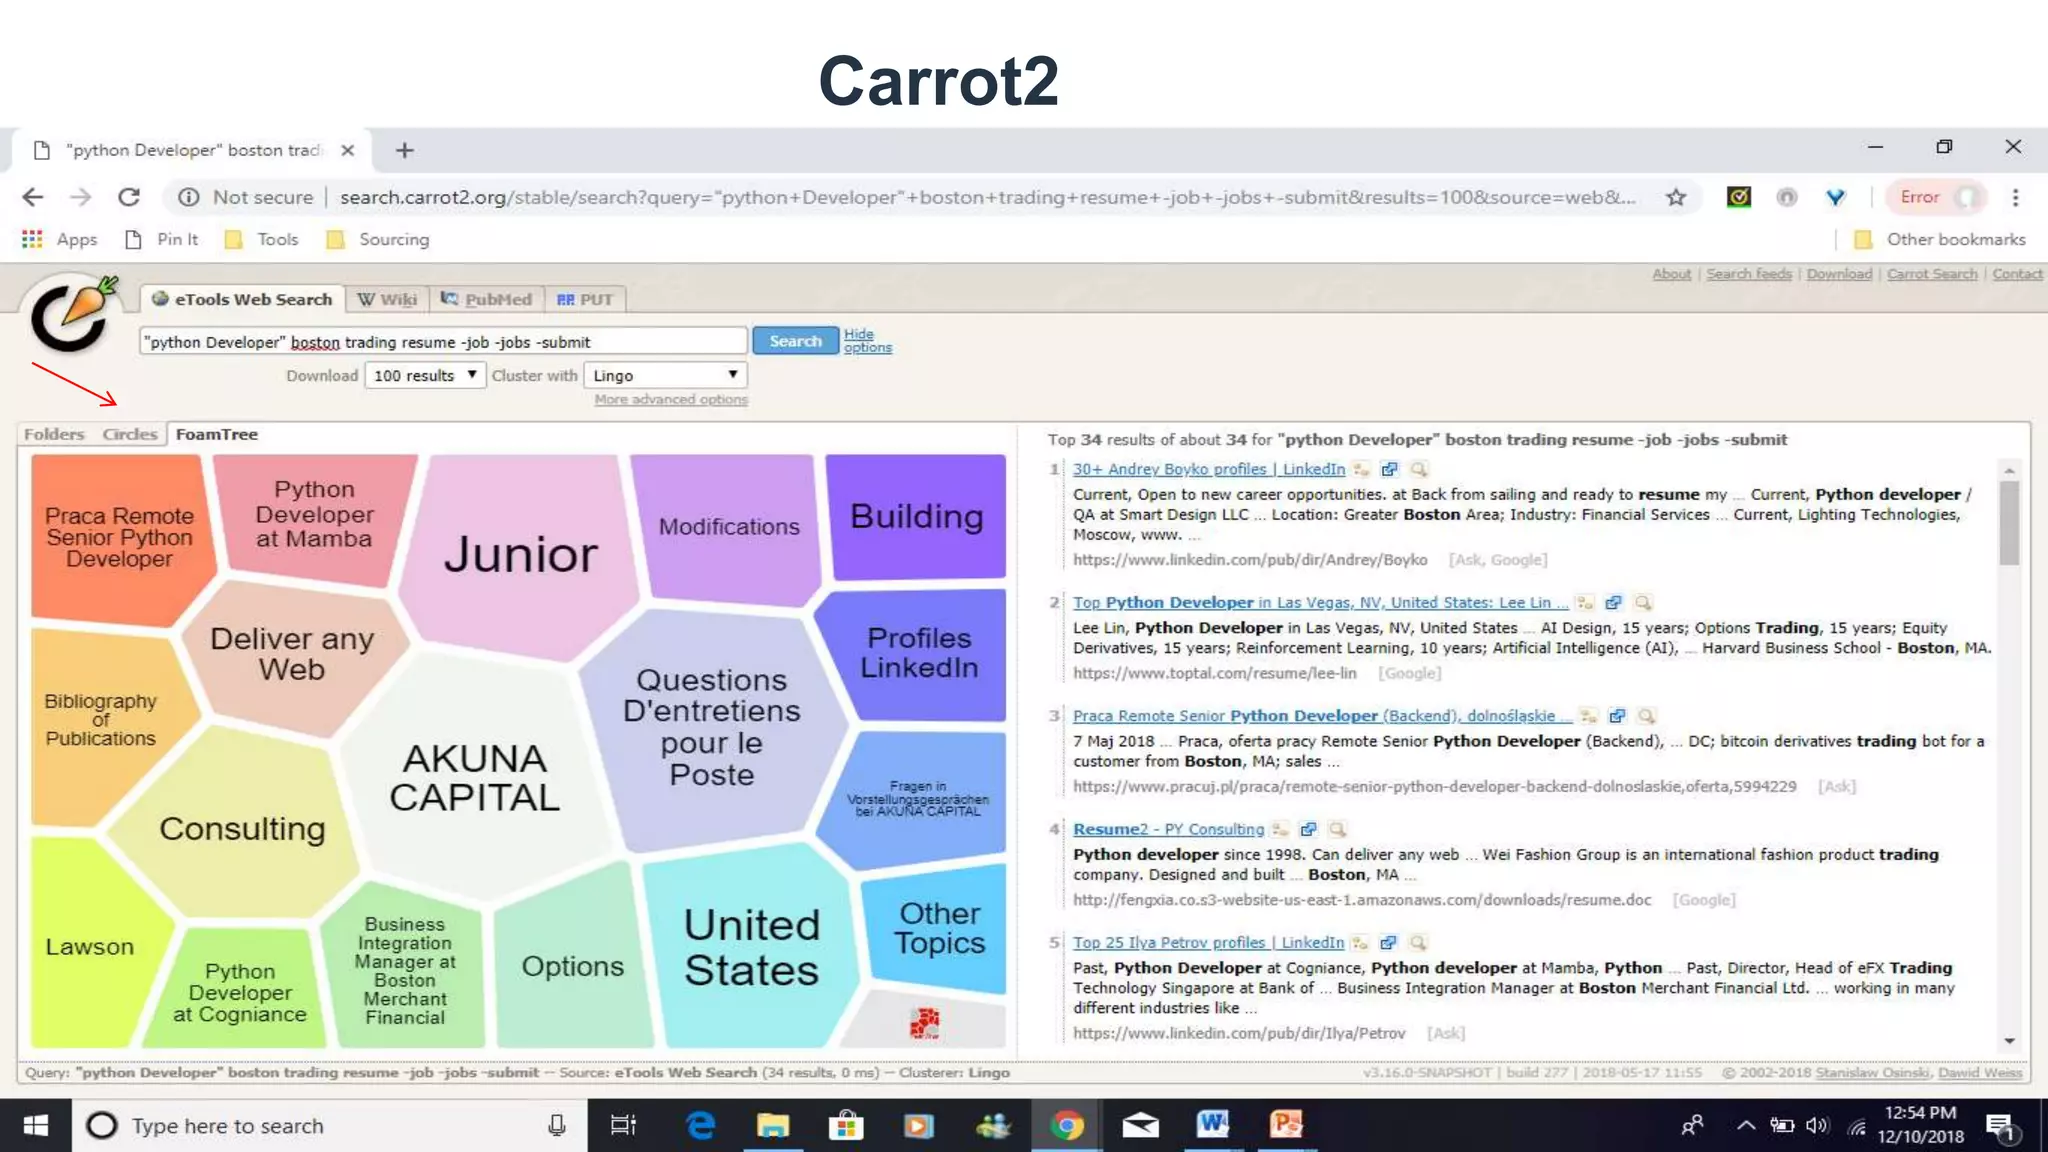Open Microsoft Edge from taskbar
This screenshot has height=1152, width=2048.
[700, 1125]
